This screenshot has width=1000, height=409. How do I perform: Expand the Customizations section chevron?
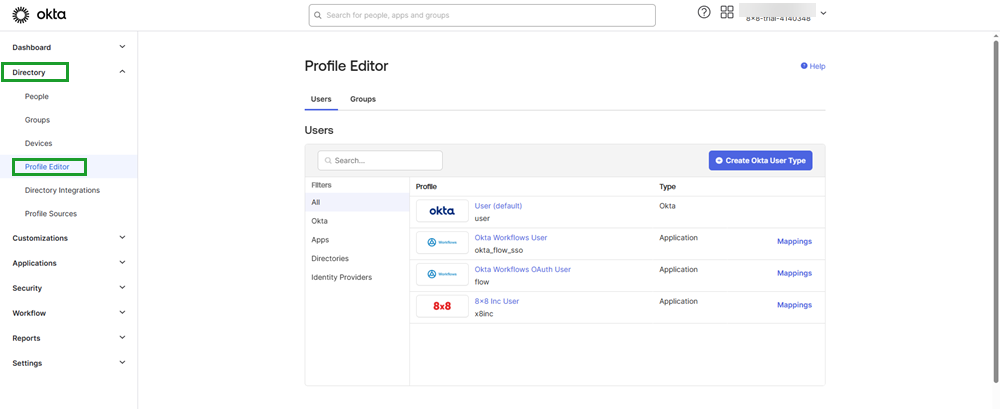click(x=123, y=237)
